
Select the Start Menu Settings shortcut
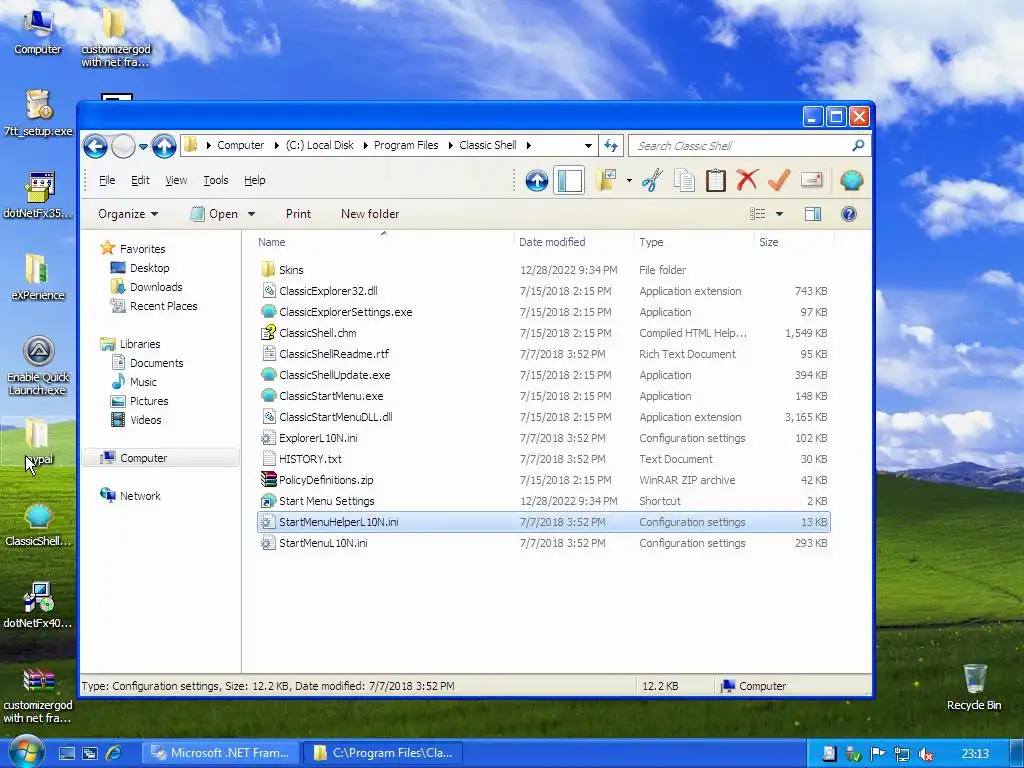pos(327,501)
